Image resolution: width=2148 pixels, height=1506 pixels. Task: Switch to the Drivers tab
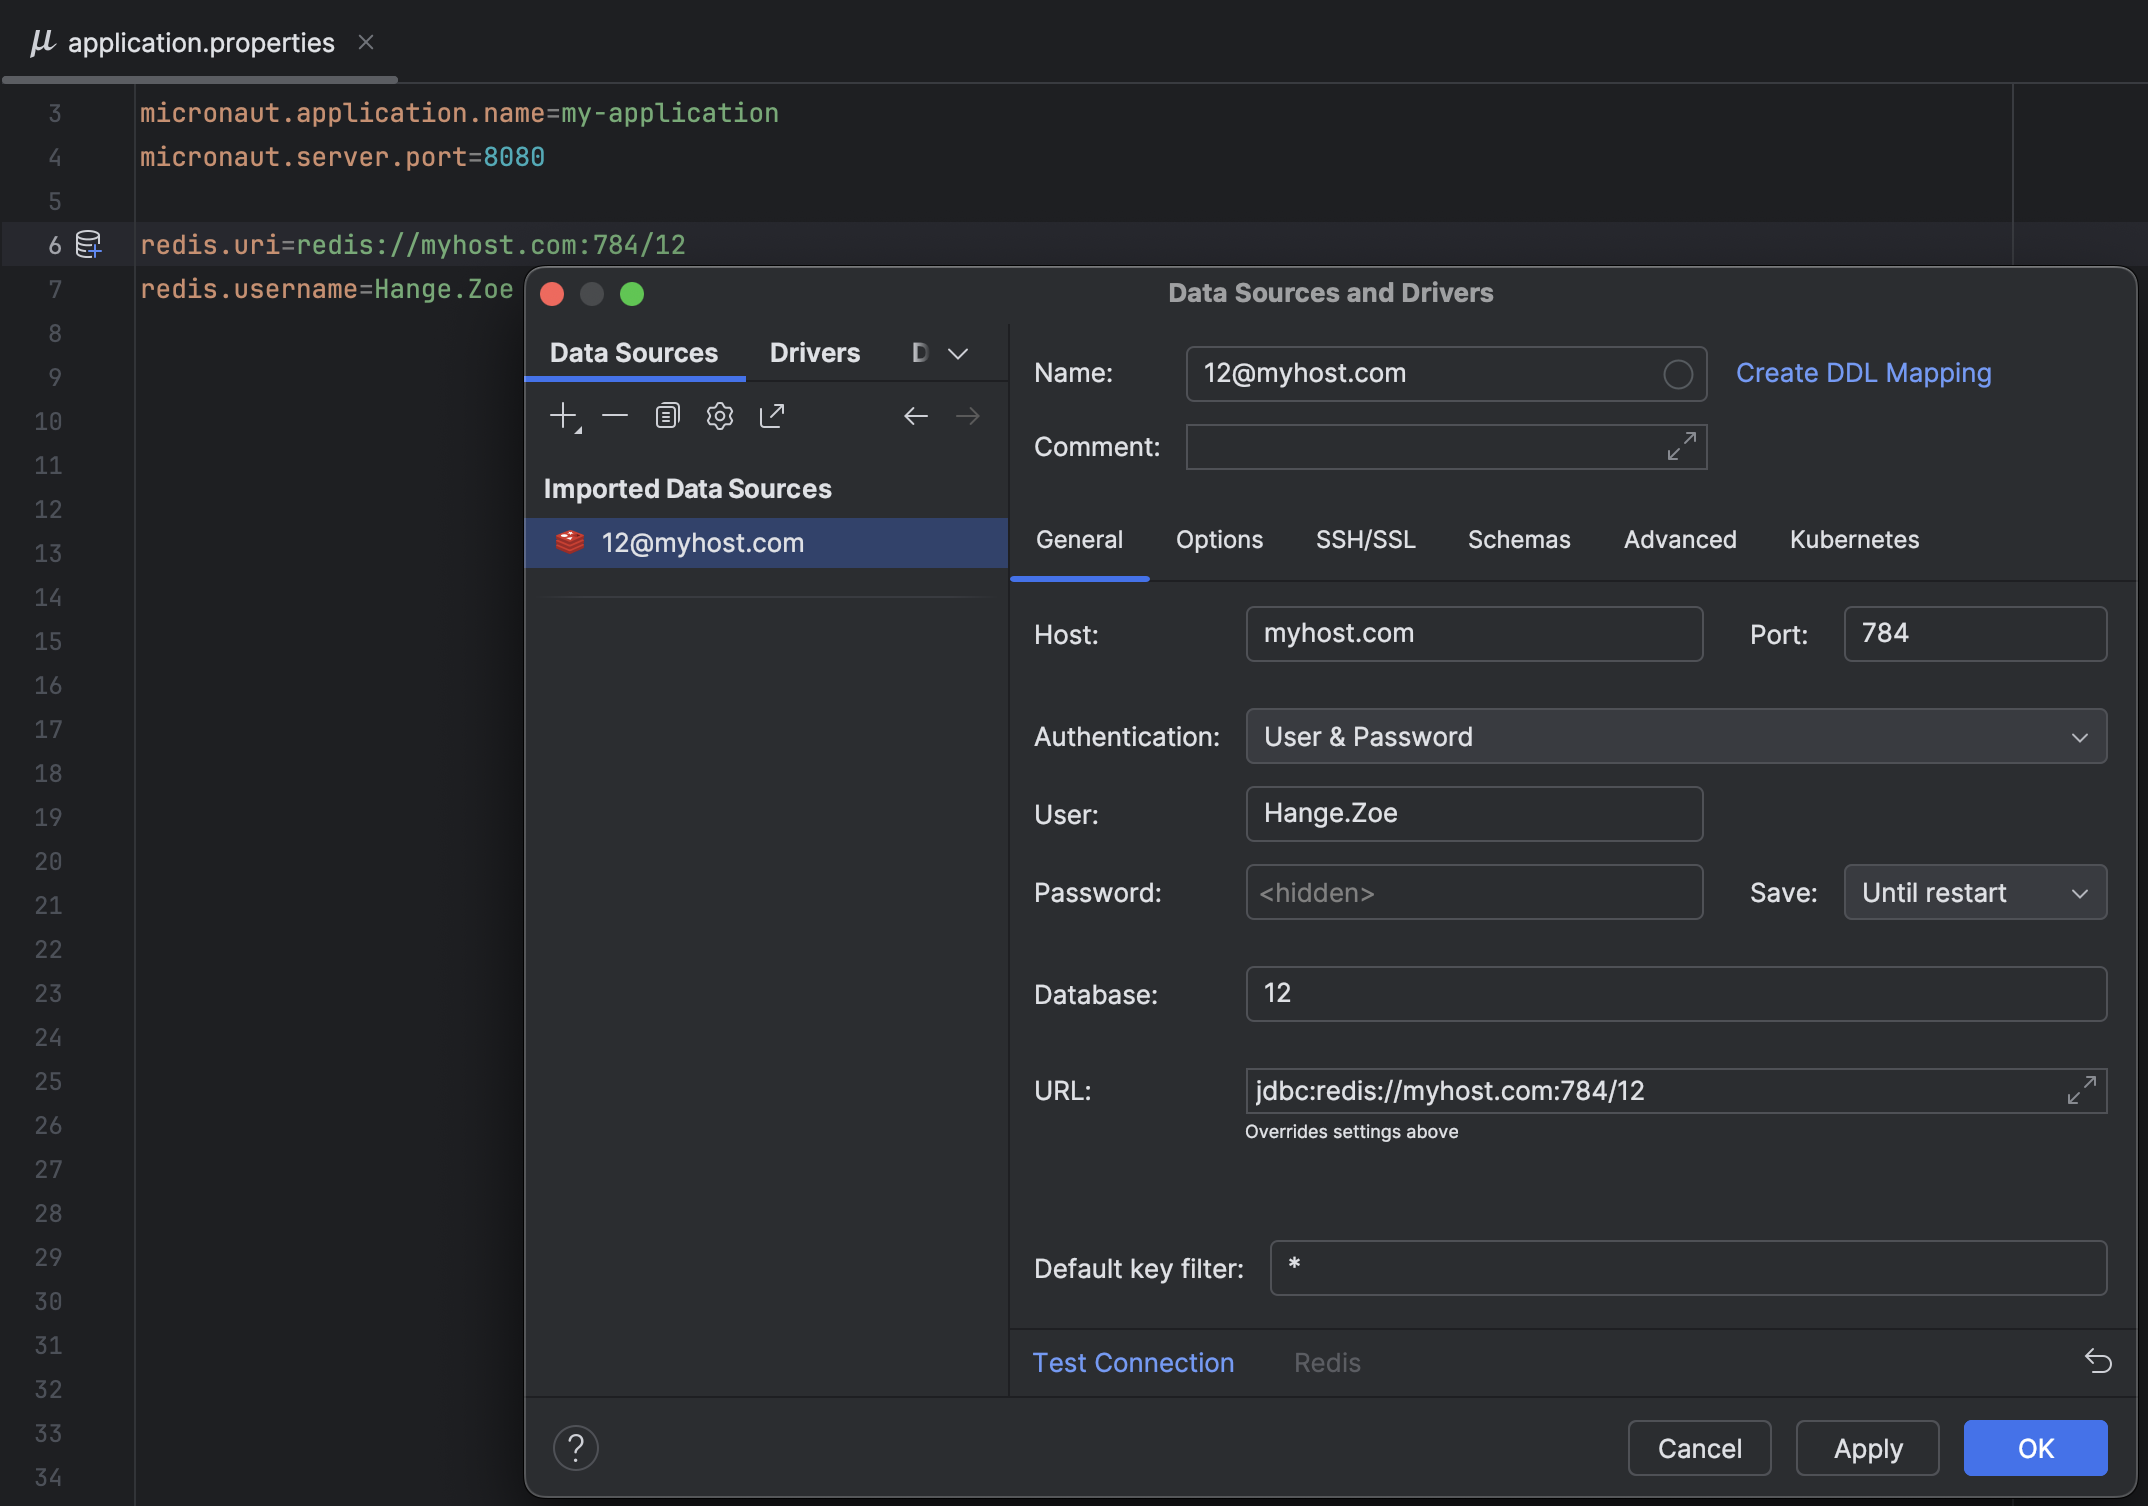click(x=814, y=352)
